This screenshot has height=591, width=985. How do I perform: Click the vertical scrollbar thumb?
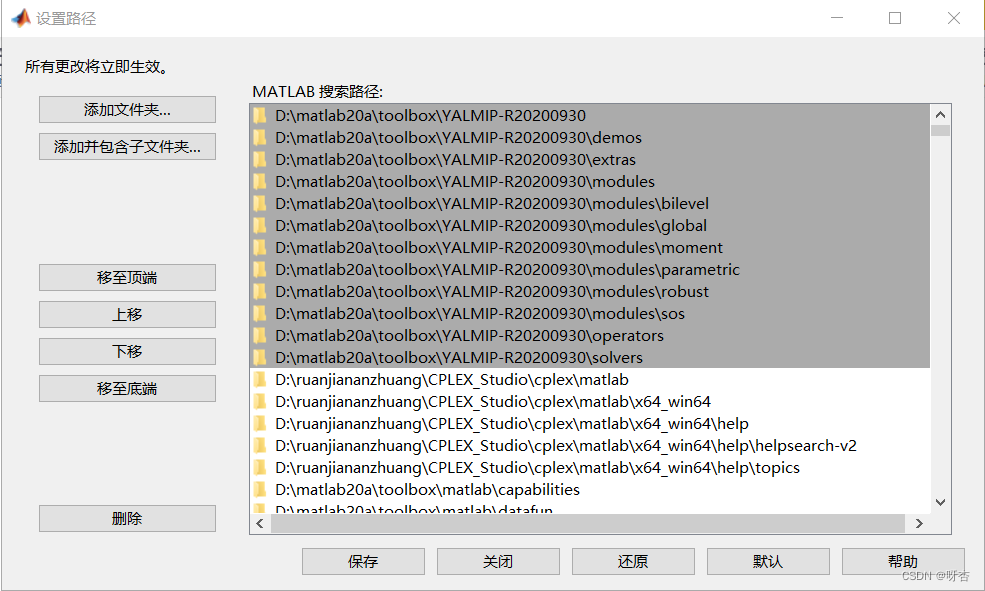[x=940, y=131]
